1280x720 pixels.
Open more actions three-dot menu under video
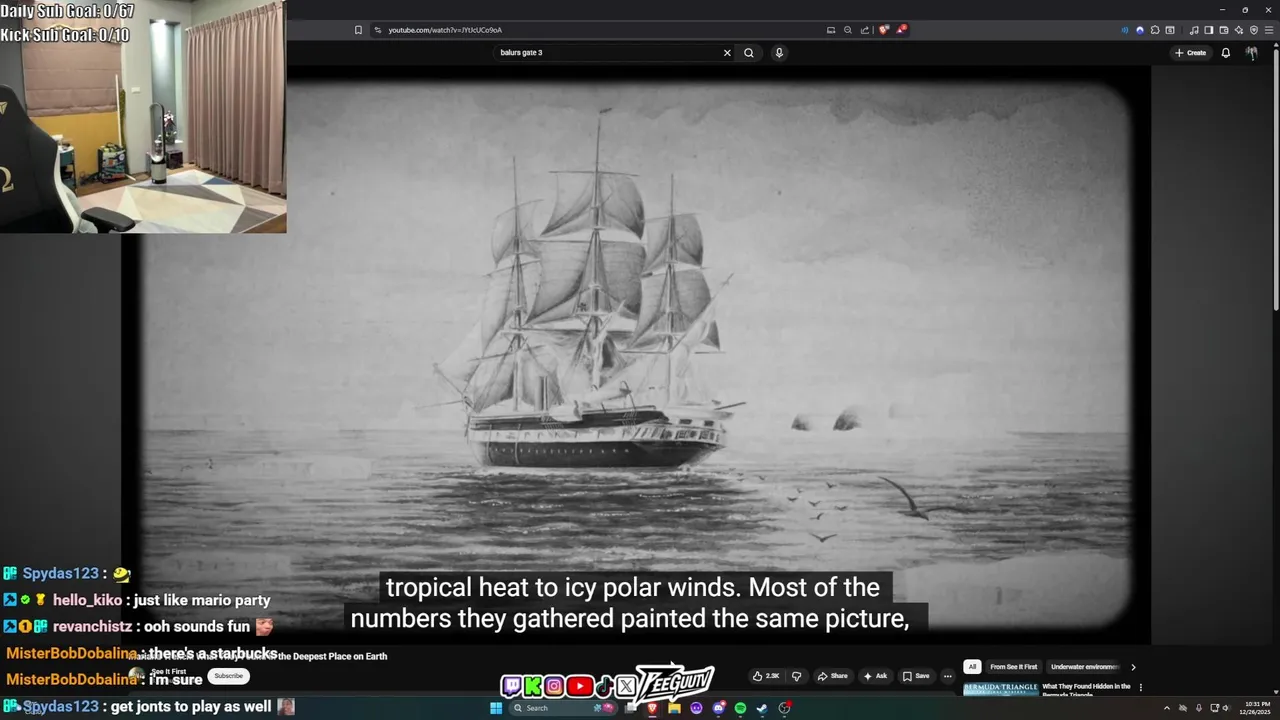[x=948, y=676]
